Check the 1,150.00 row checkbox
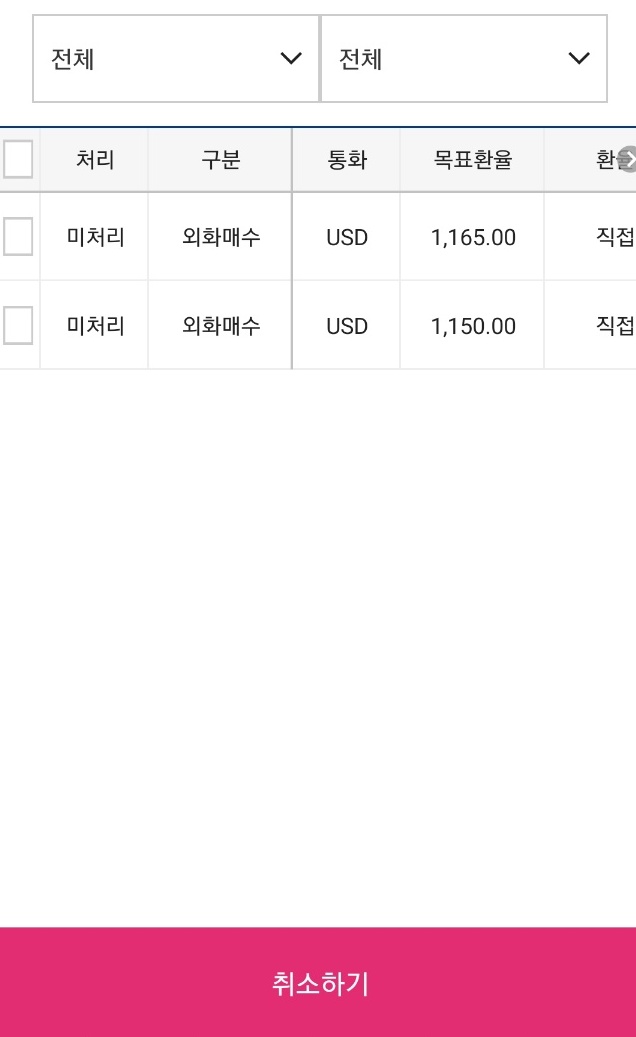Viewport: 636px width, 1037px height. (18, 325)
